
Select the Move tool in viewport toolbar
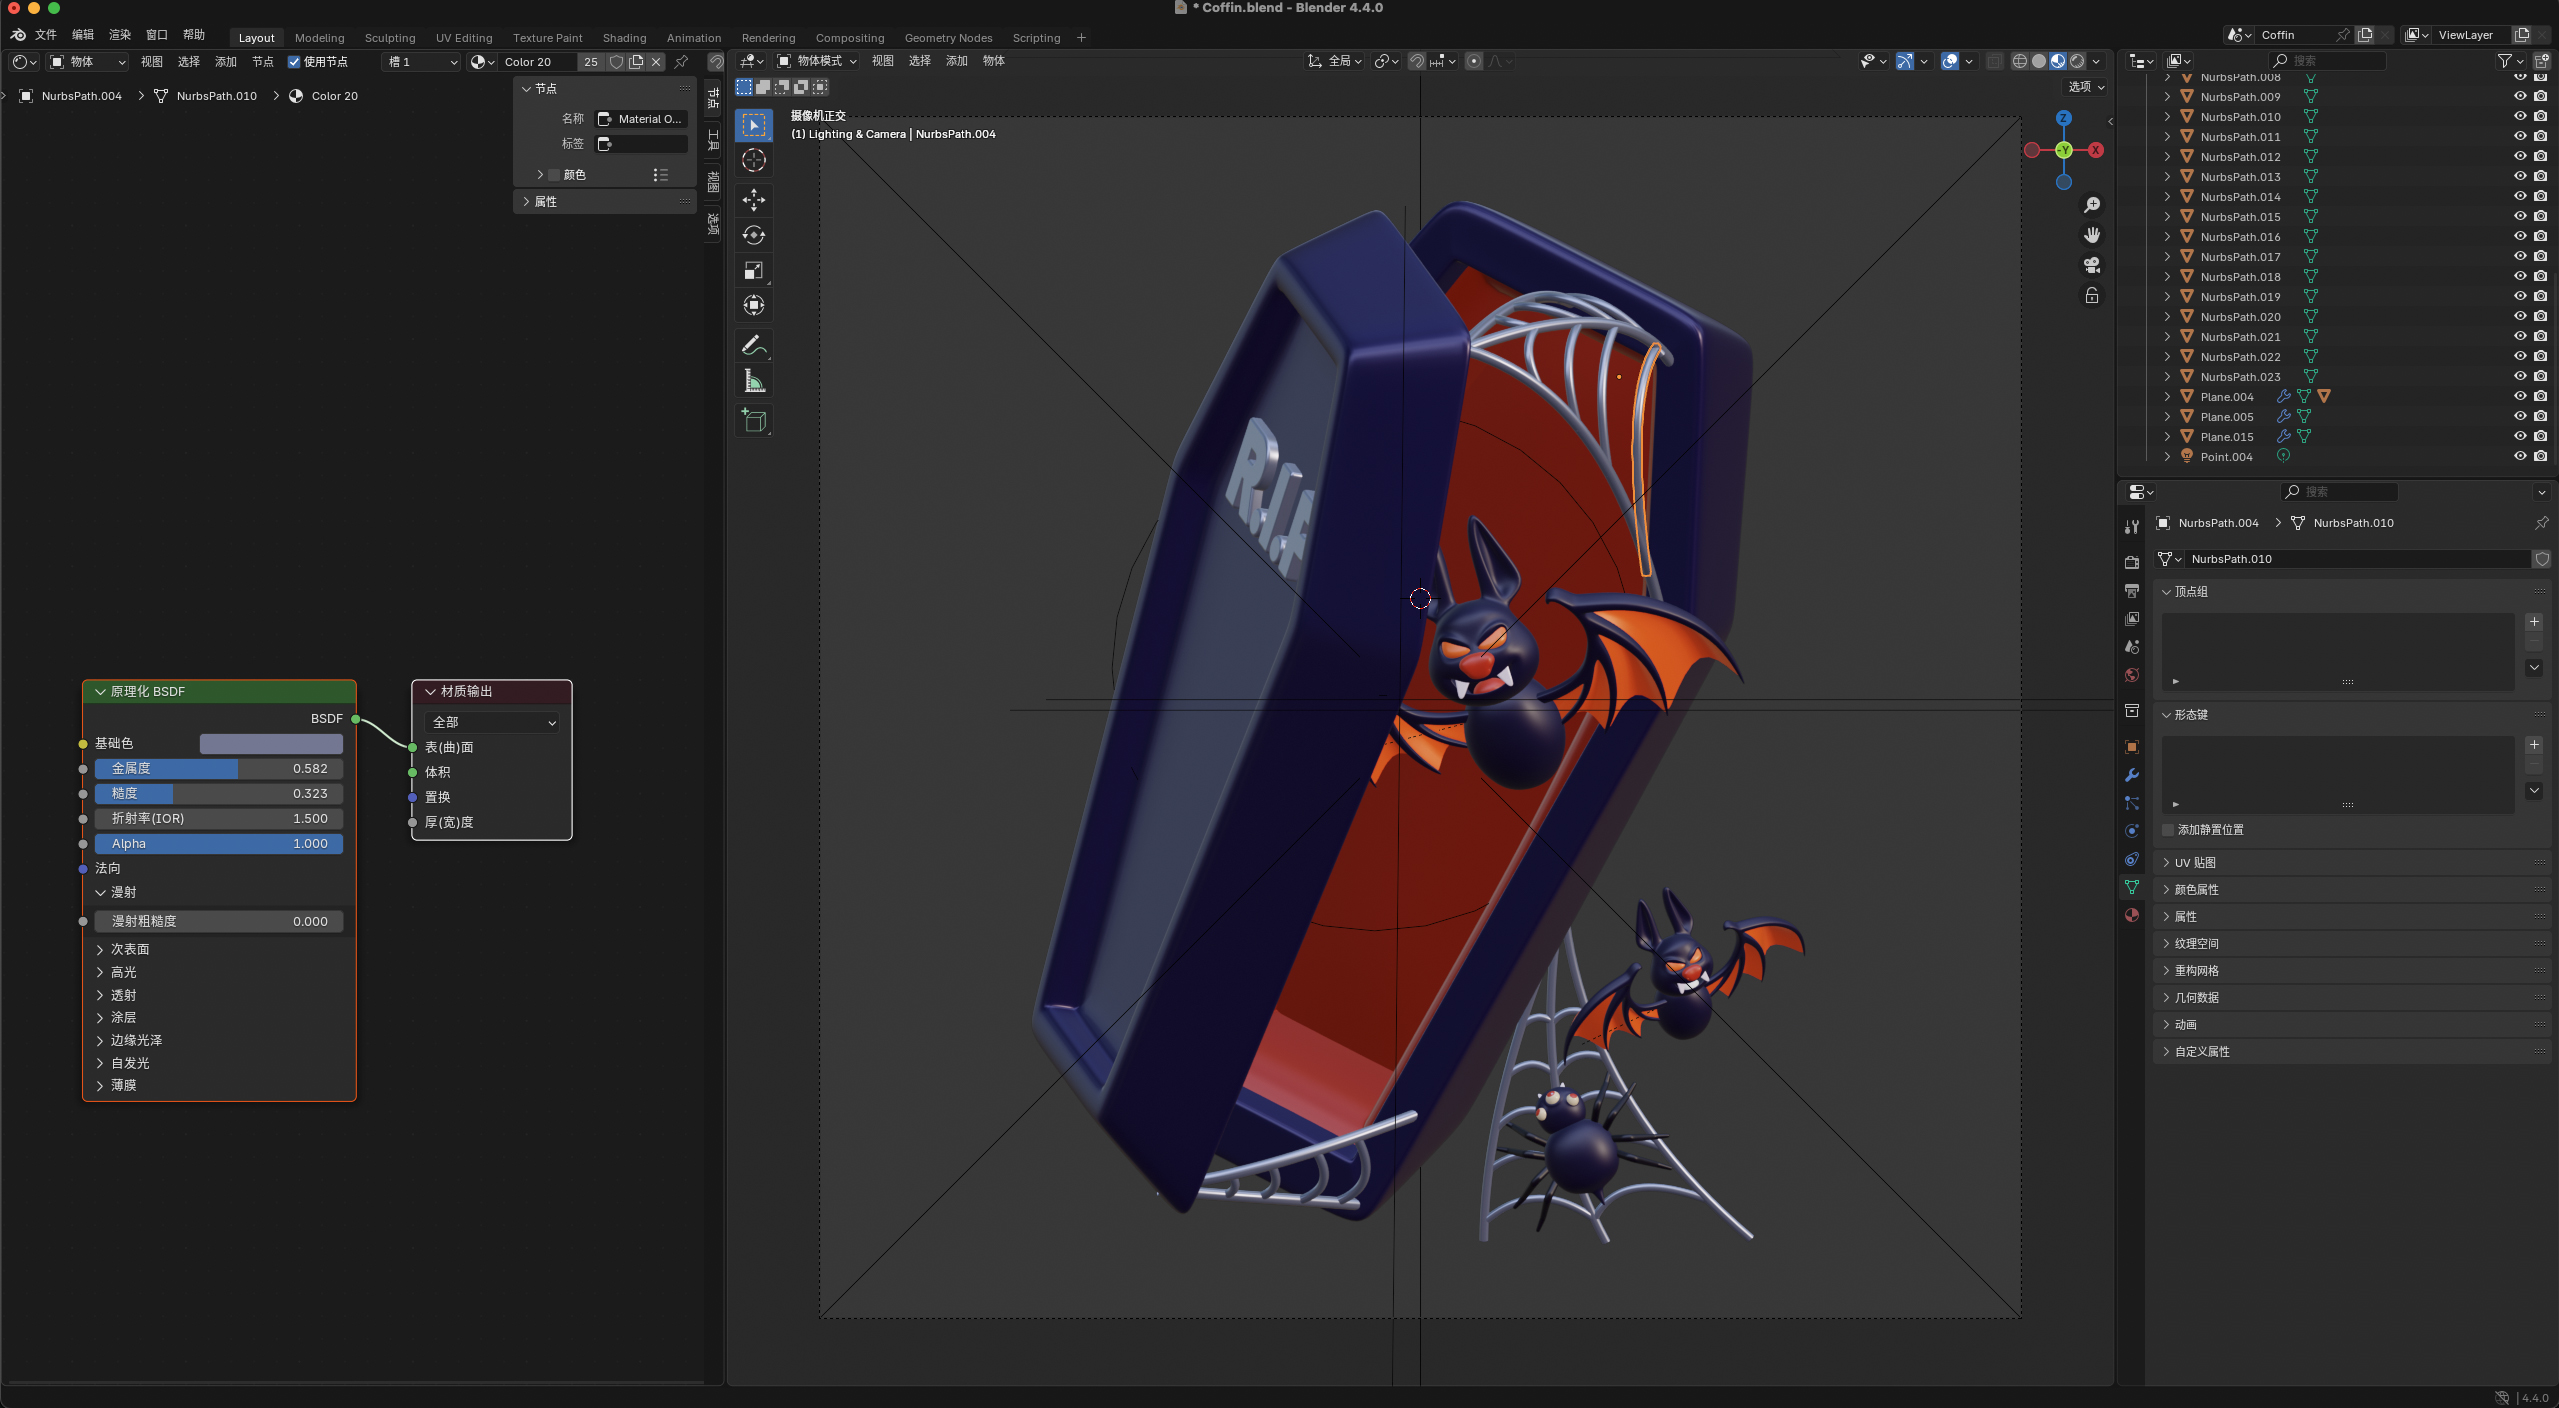click(754, 200)
